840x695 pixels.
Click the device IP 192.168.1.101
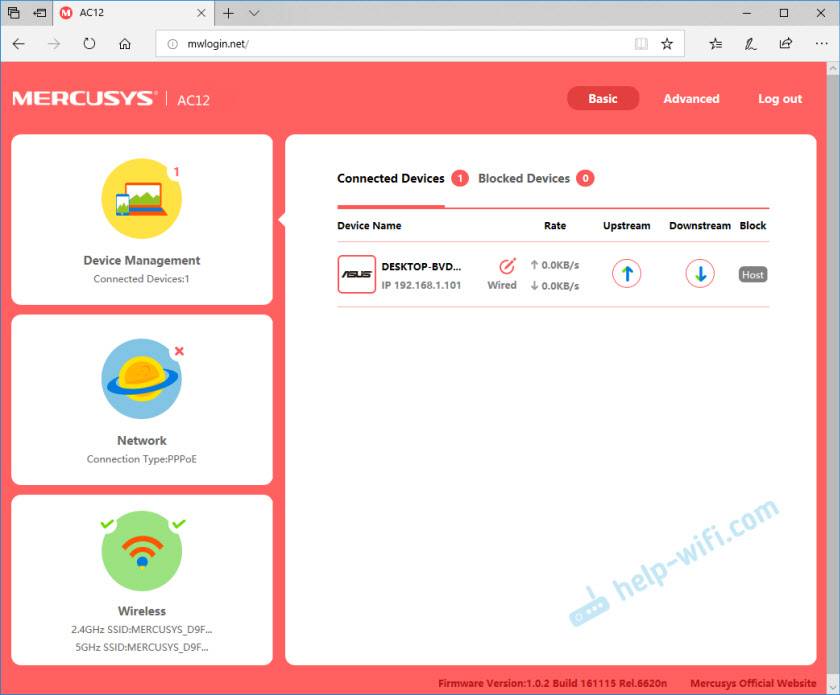coord(421,285)
